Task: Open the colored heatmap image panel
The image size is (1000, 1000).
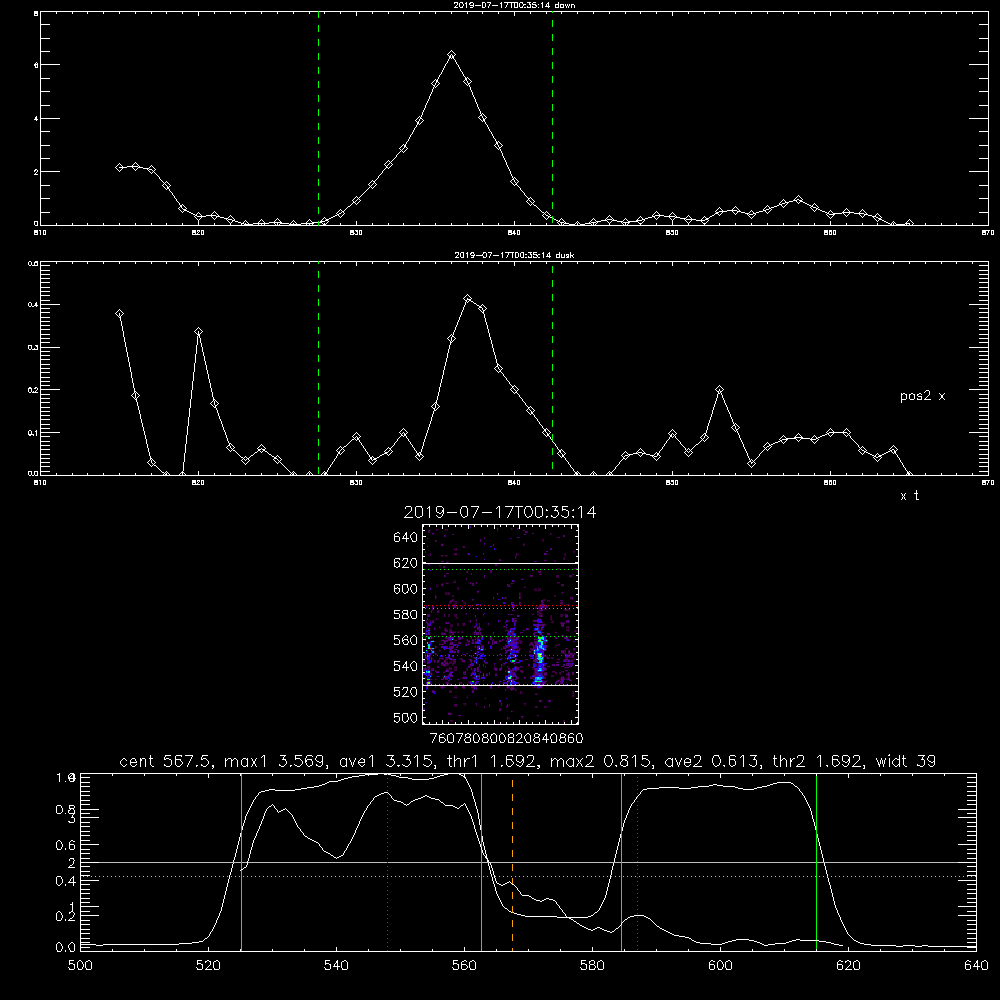Action: [x=500, y=624]
